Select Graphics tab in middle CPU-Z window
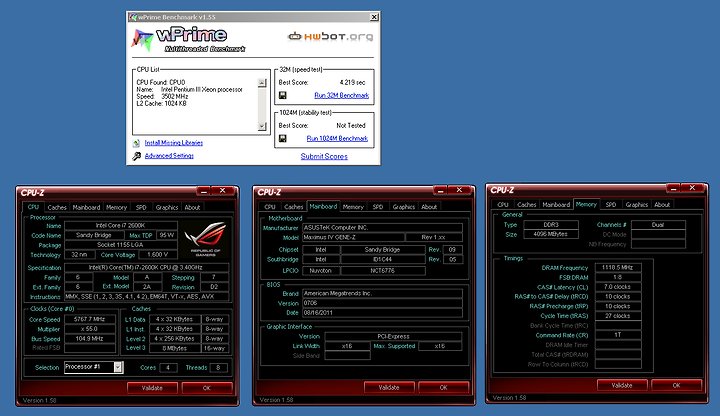This screenshot has width=720, height=416. (404, 207)
